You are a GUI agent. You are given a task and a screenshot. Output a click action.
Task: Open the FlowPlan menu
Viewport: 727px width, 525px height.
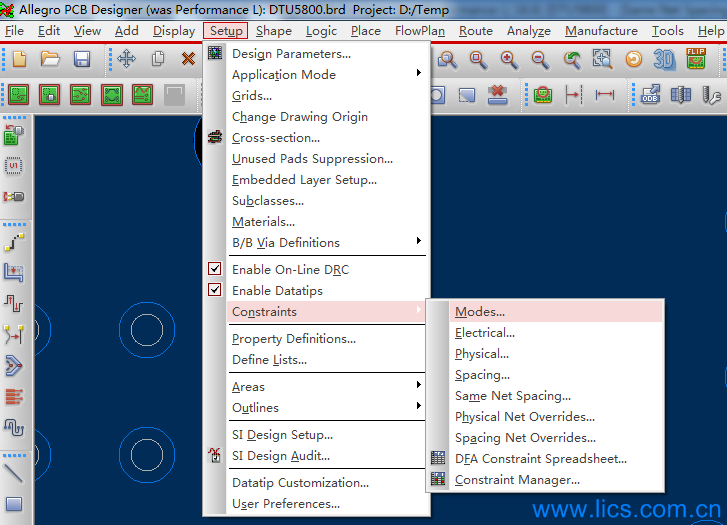420,31
